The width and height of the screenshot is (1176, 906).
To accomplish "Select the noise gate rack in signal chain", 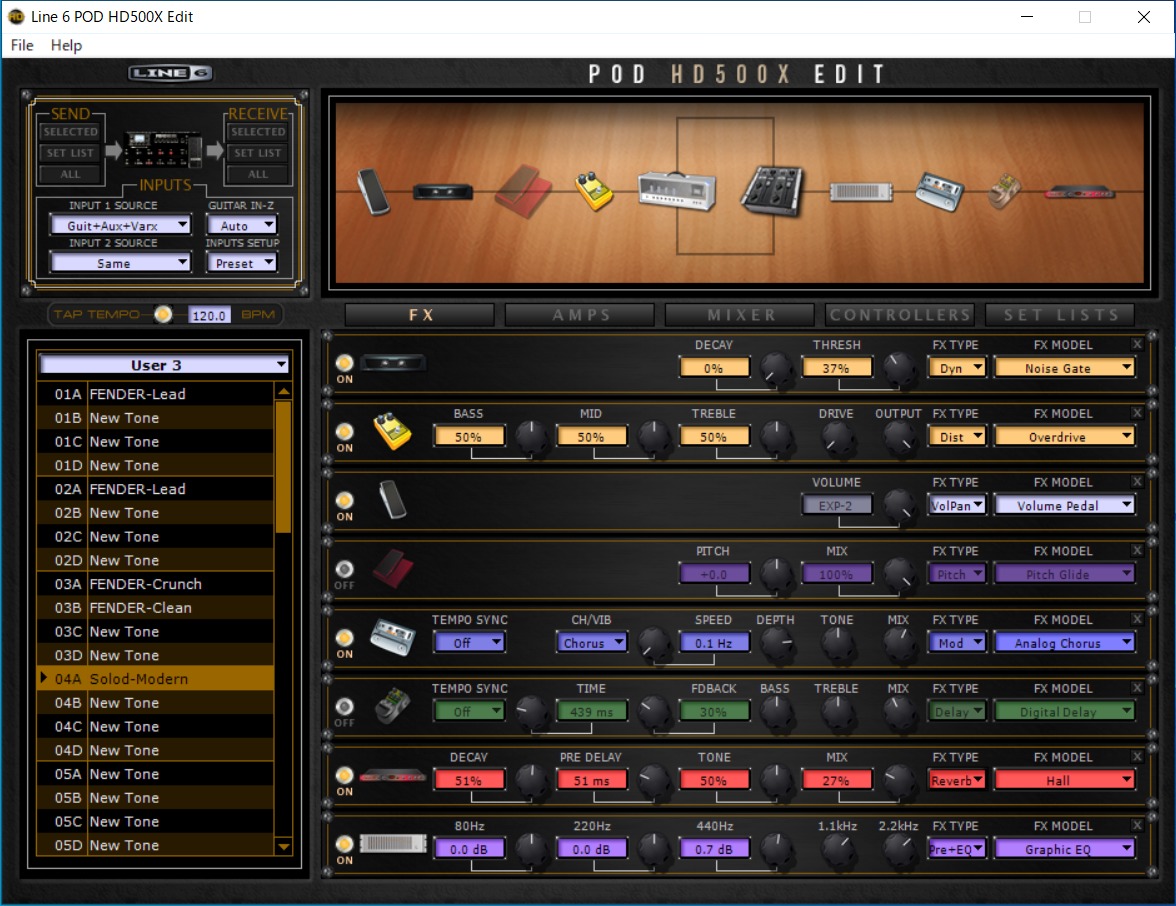I will pyautogui.click(x=442, y=192).
